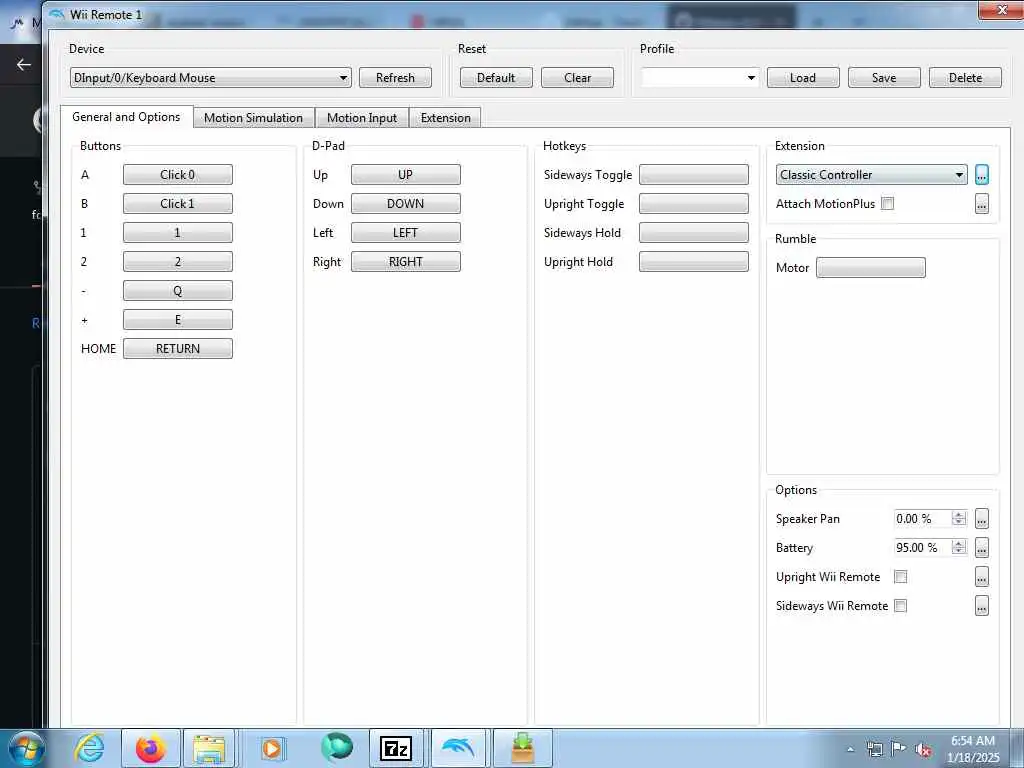
Task: Rebind the HOME button mapped to RETURN
Action: 178,349
